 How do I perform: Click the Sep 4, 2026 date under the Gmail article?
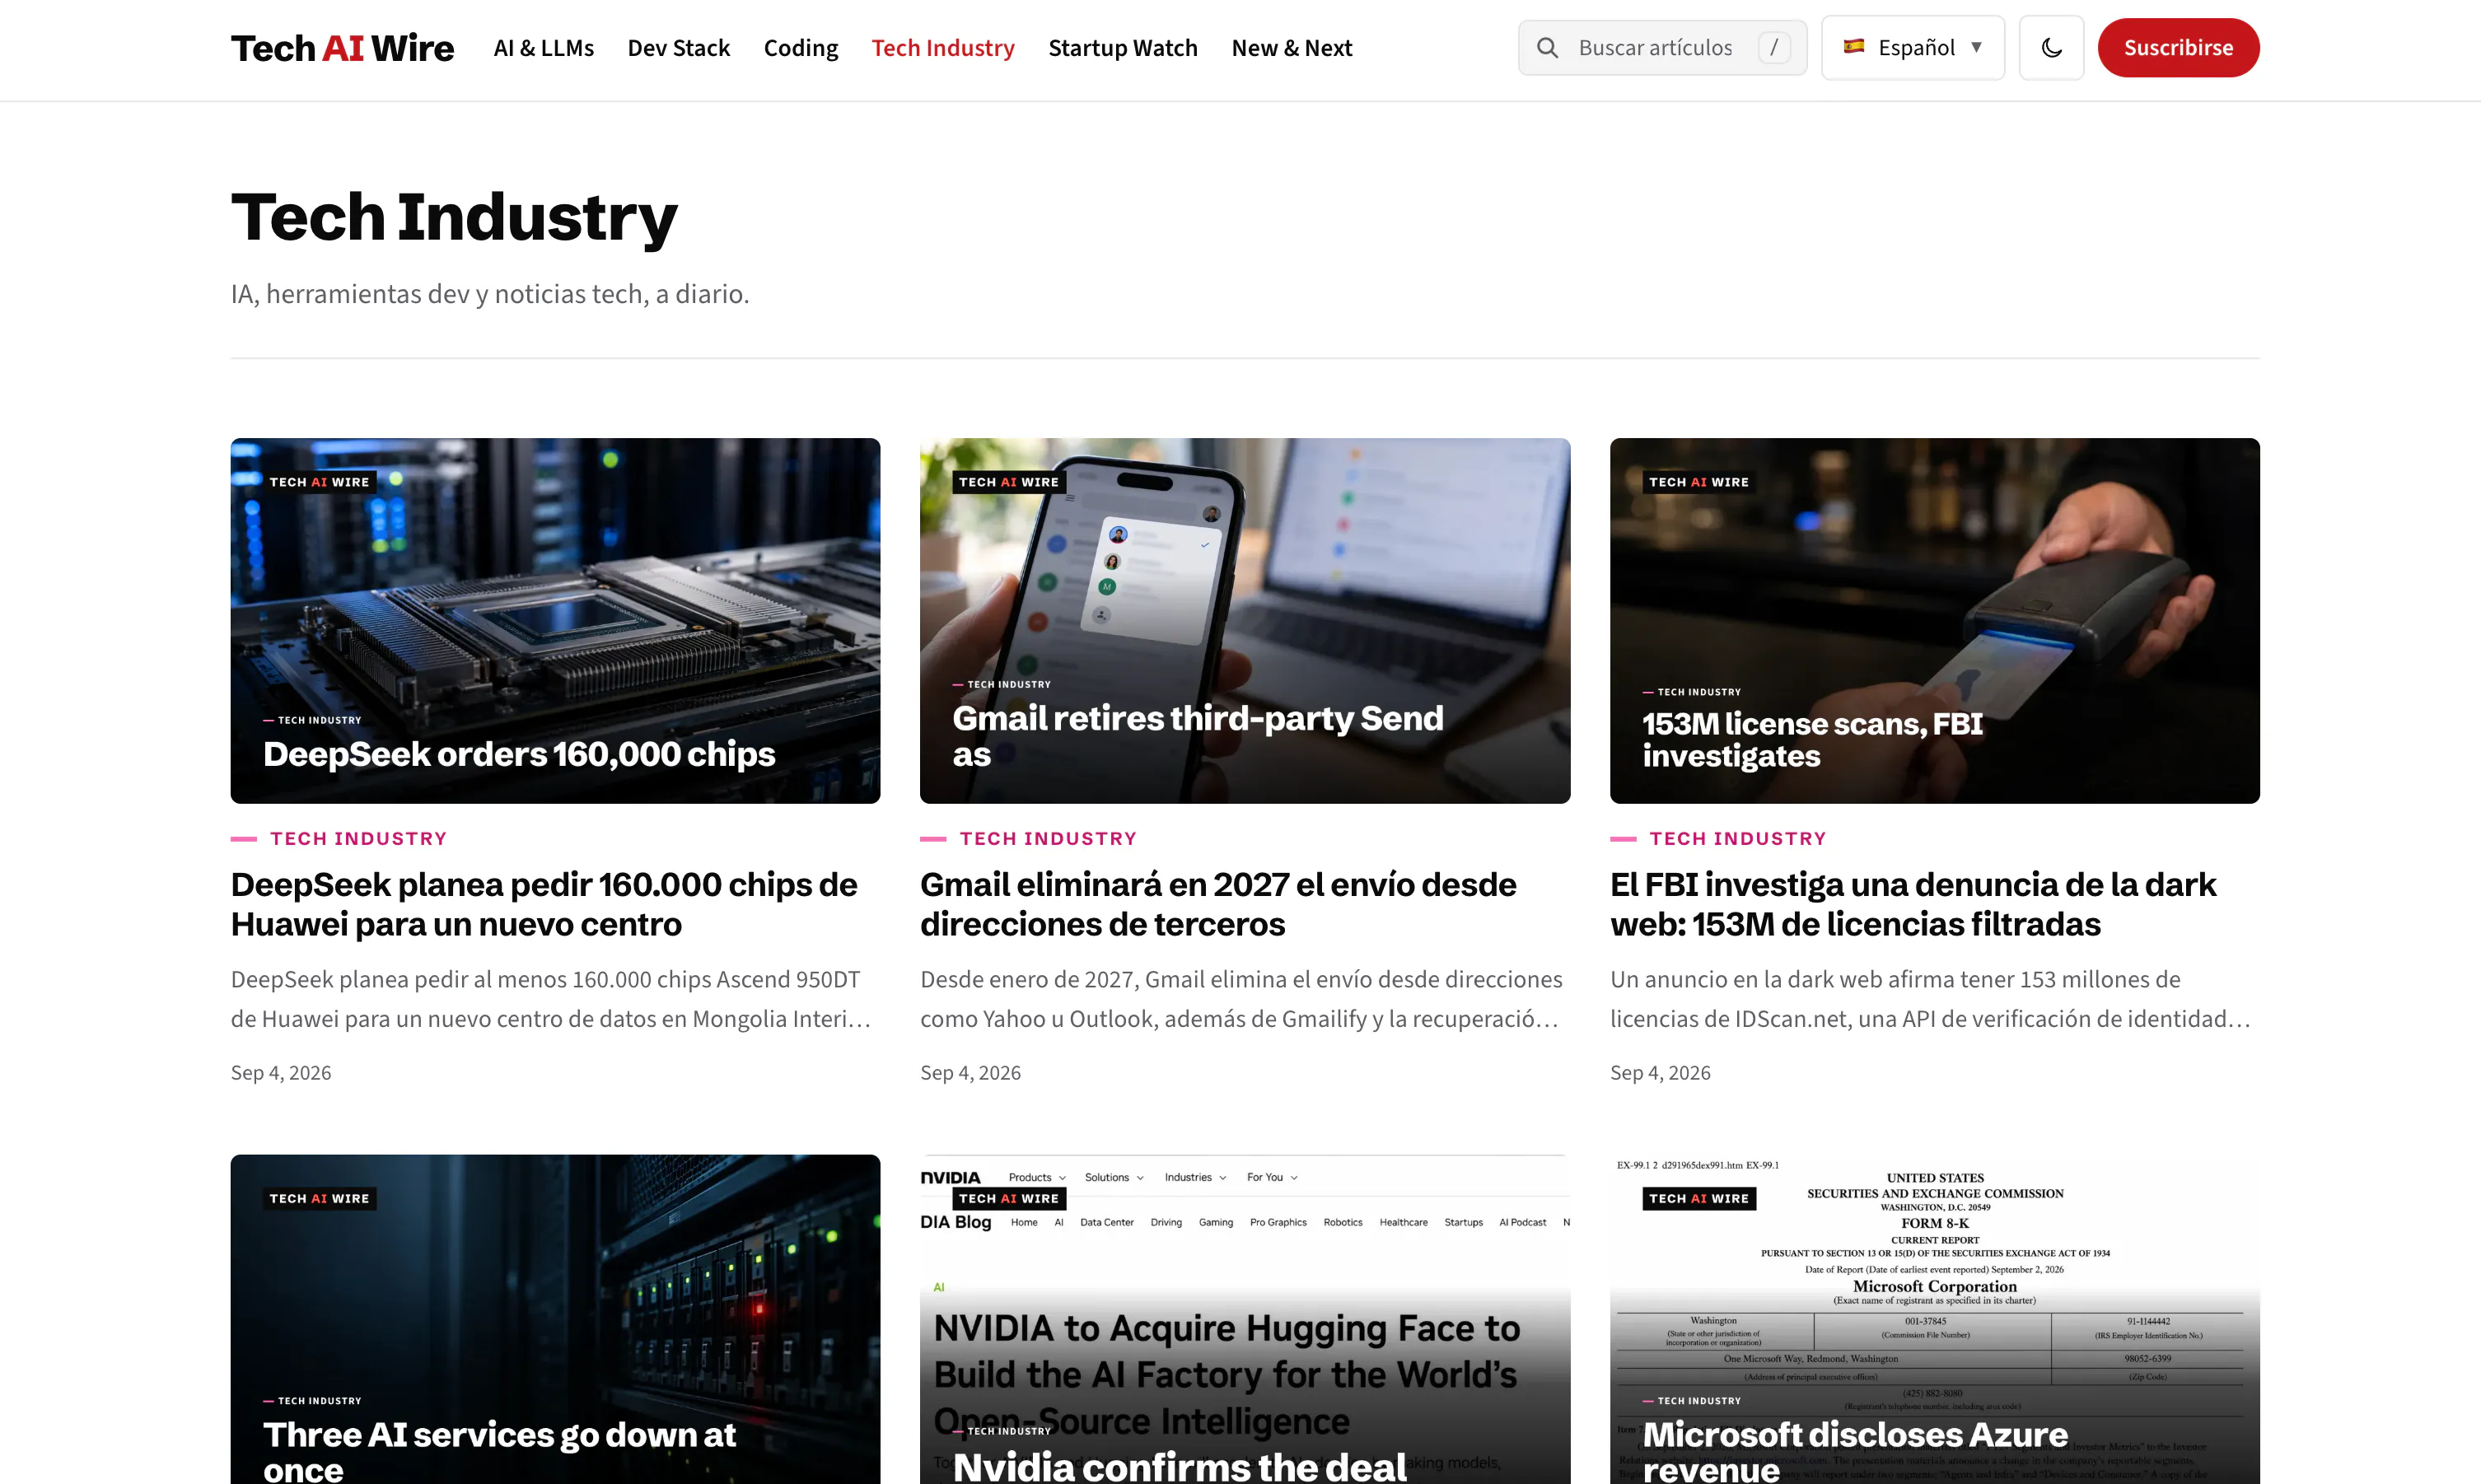point(970,1073)
